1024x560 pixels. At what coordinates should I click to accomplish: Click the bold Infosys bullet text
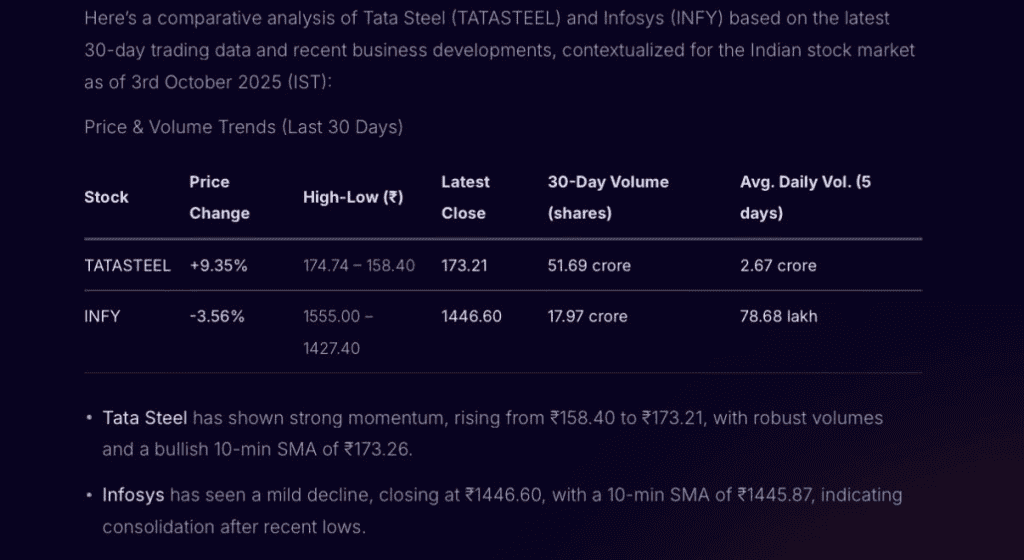(134, 495)
